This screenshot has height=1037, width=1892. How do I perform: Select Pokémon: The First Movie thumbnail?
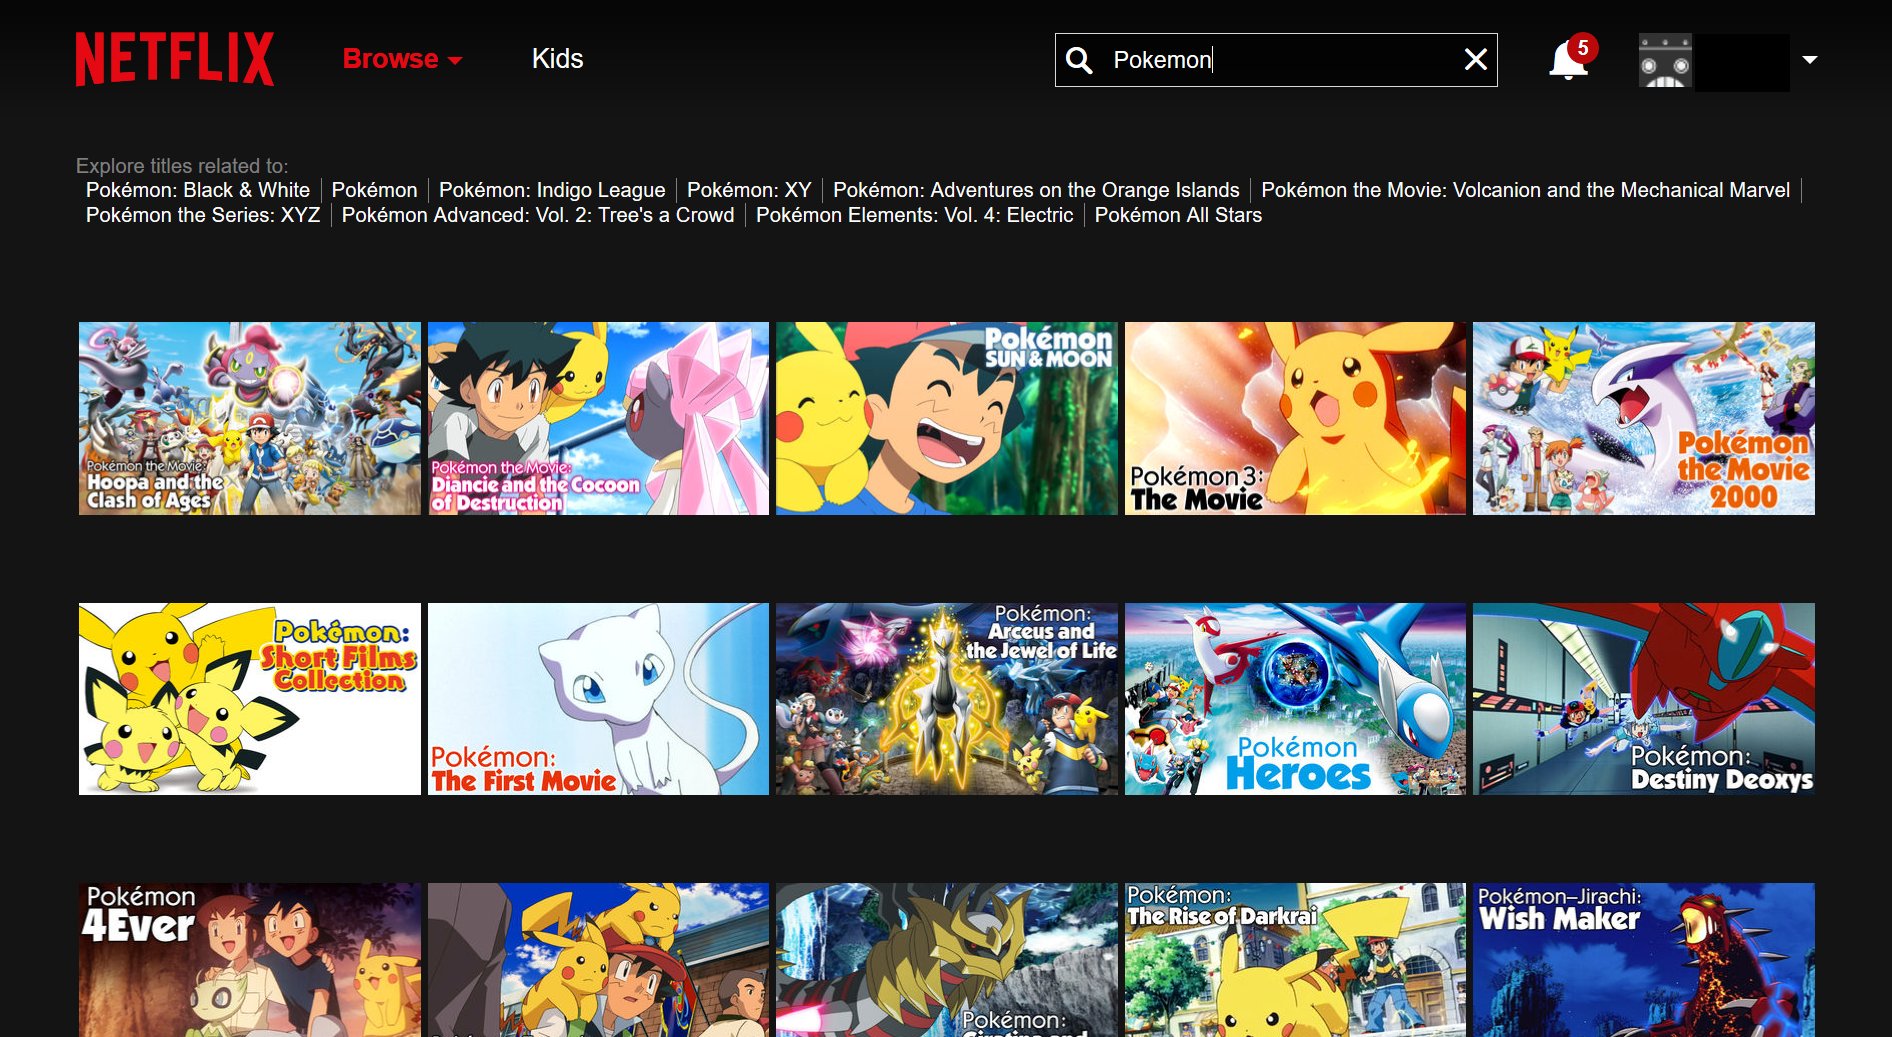598,699
